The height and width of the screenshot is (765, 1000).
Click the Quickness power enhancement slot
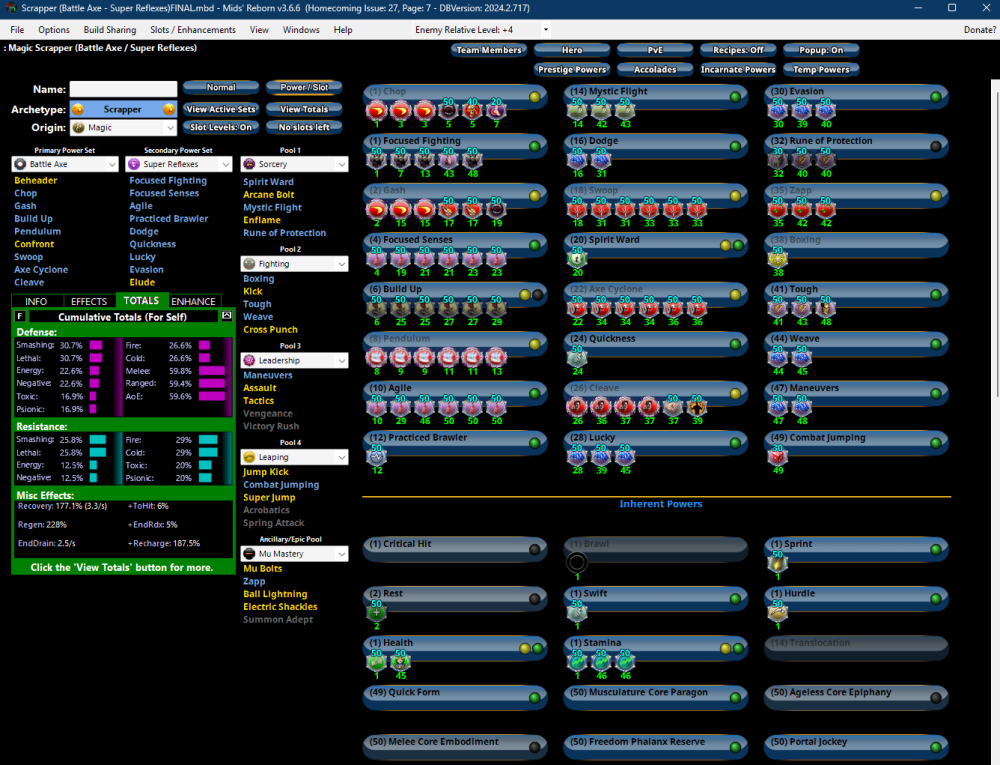(x=577, y=357)
